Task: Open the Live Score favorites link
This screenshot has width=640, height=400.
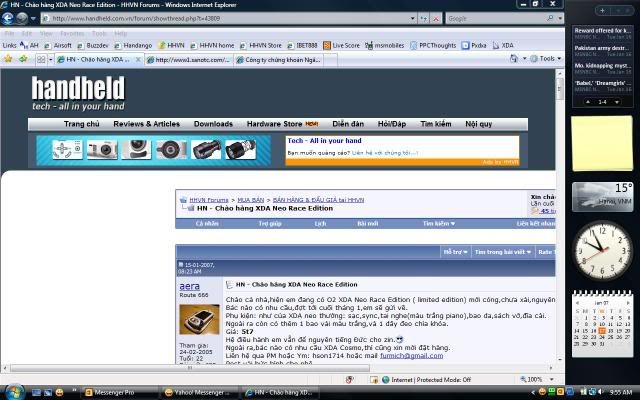Action: (x=345, y=45)
